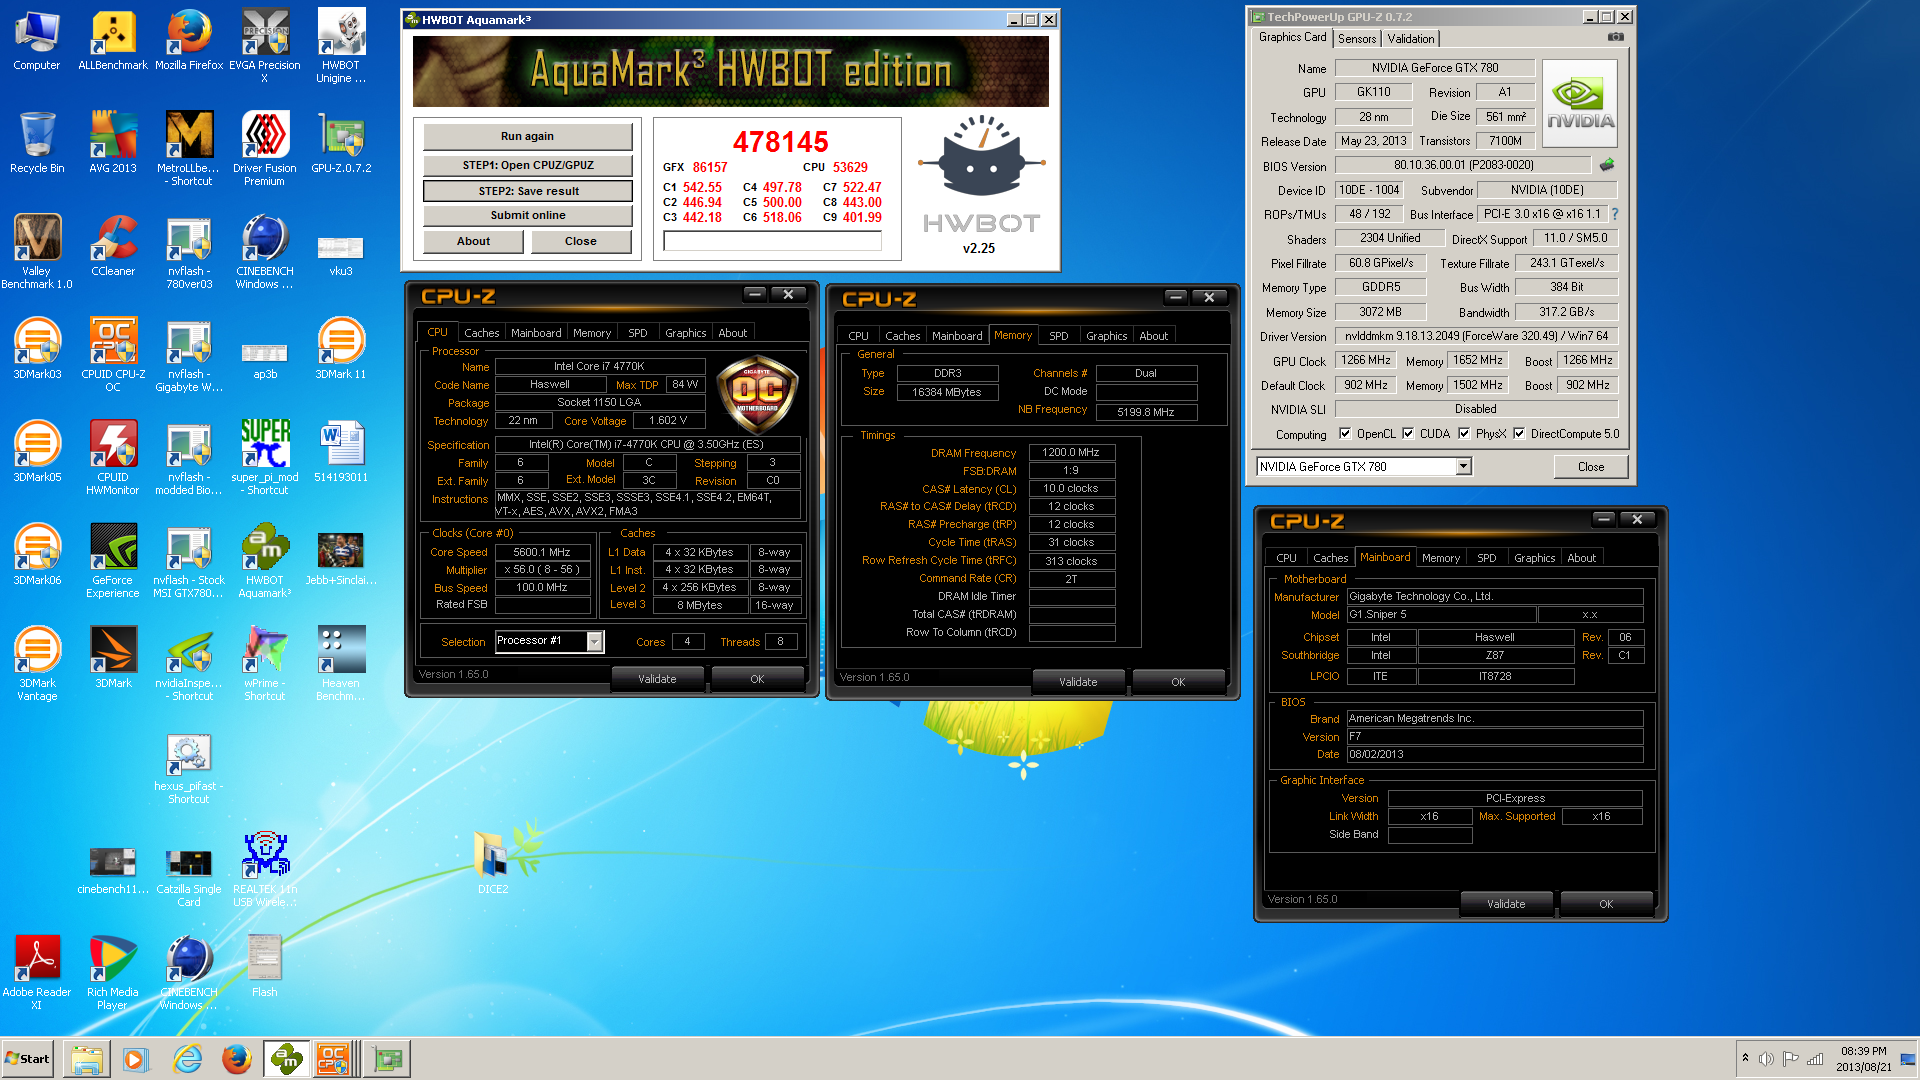Screen dimensions: 1920x1080
Task: Switch to Validation tab in GPU-Z
Action: [1411, 39]
